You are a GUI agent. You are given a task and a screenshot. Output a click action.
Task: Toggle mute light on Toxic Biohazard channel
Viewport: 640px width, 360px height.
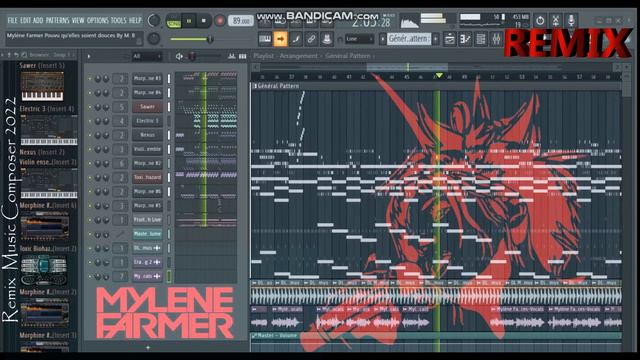[90, 177]
